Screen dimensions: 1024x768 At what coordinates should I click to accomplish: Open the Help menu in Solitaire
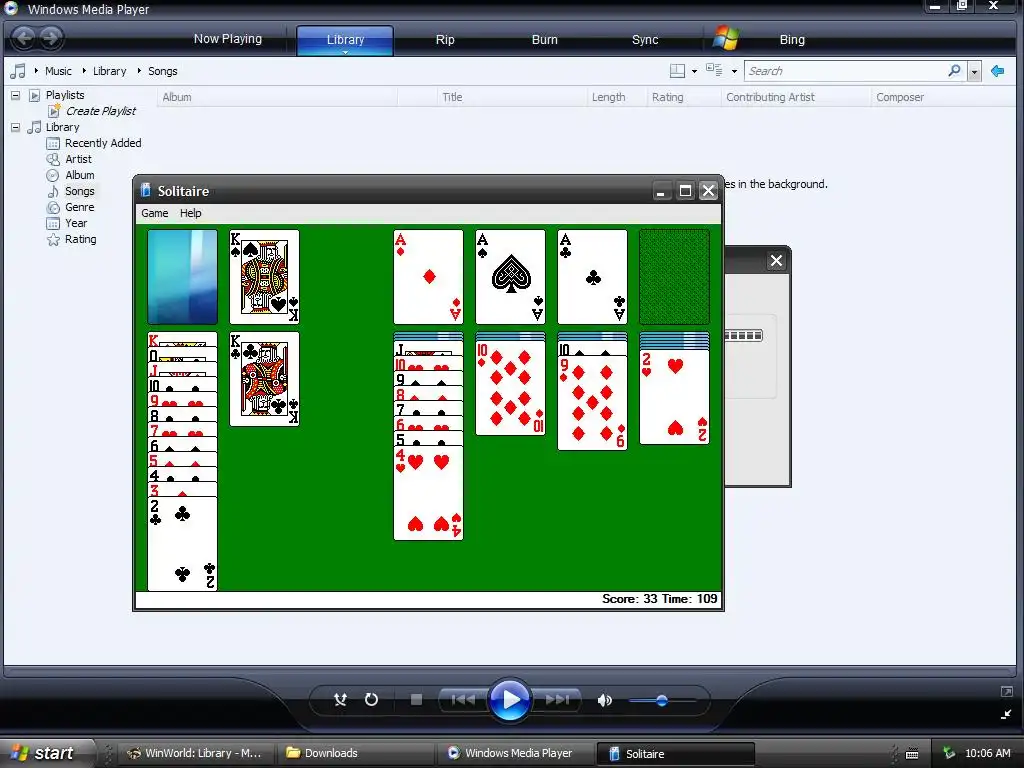tap(191, 213)
